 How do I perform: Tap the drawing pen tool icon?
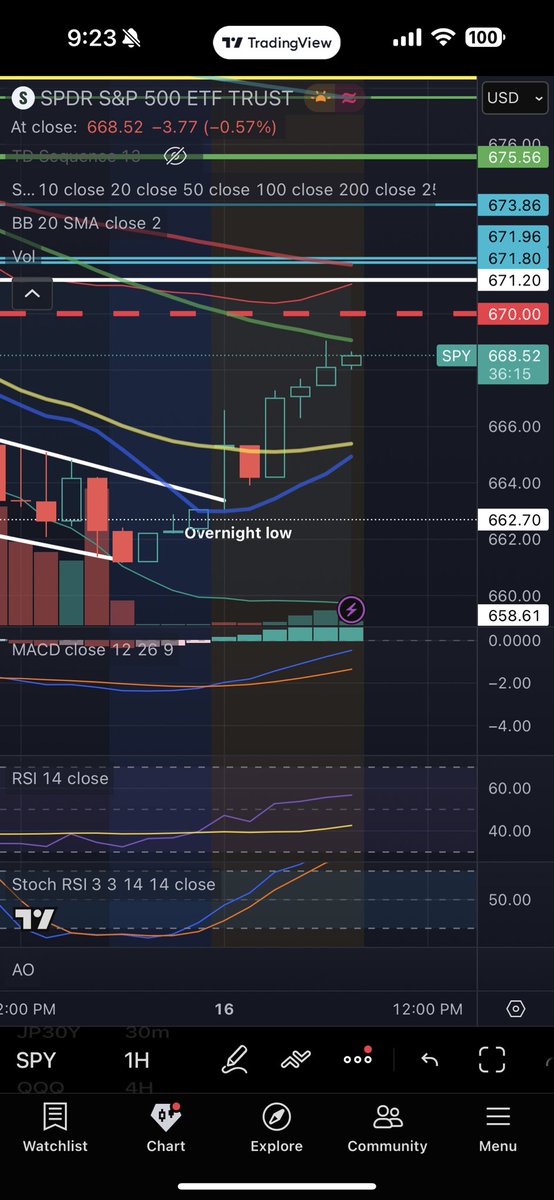[235, 1059]
